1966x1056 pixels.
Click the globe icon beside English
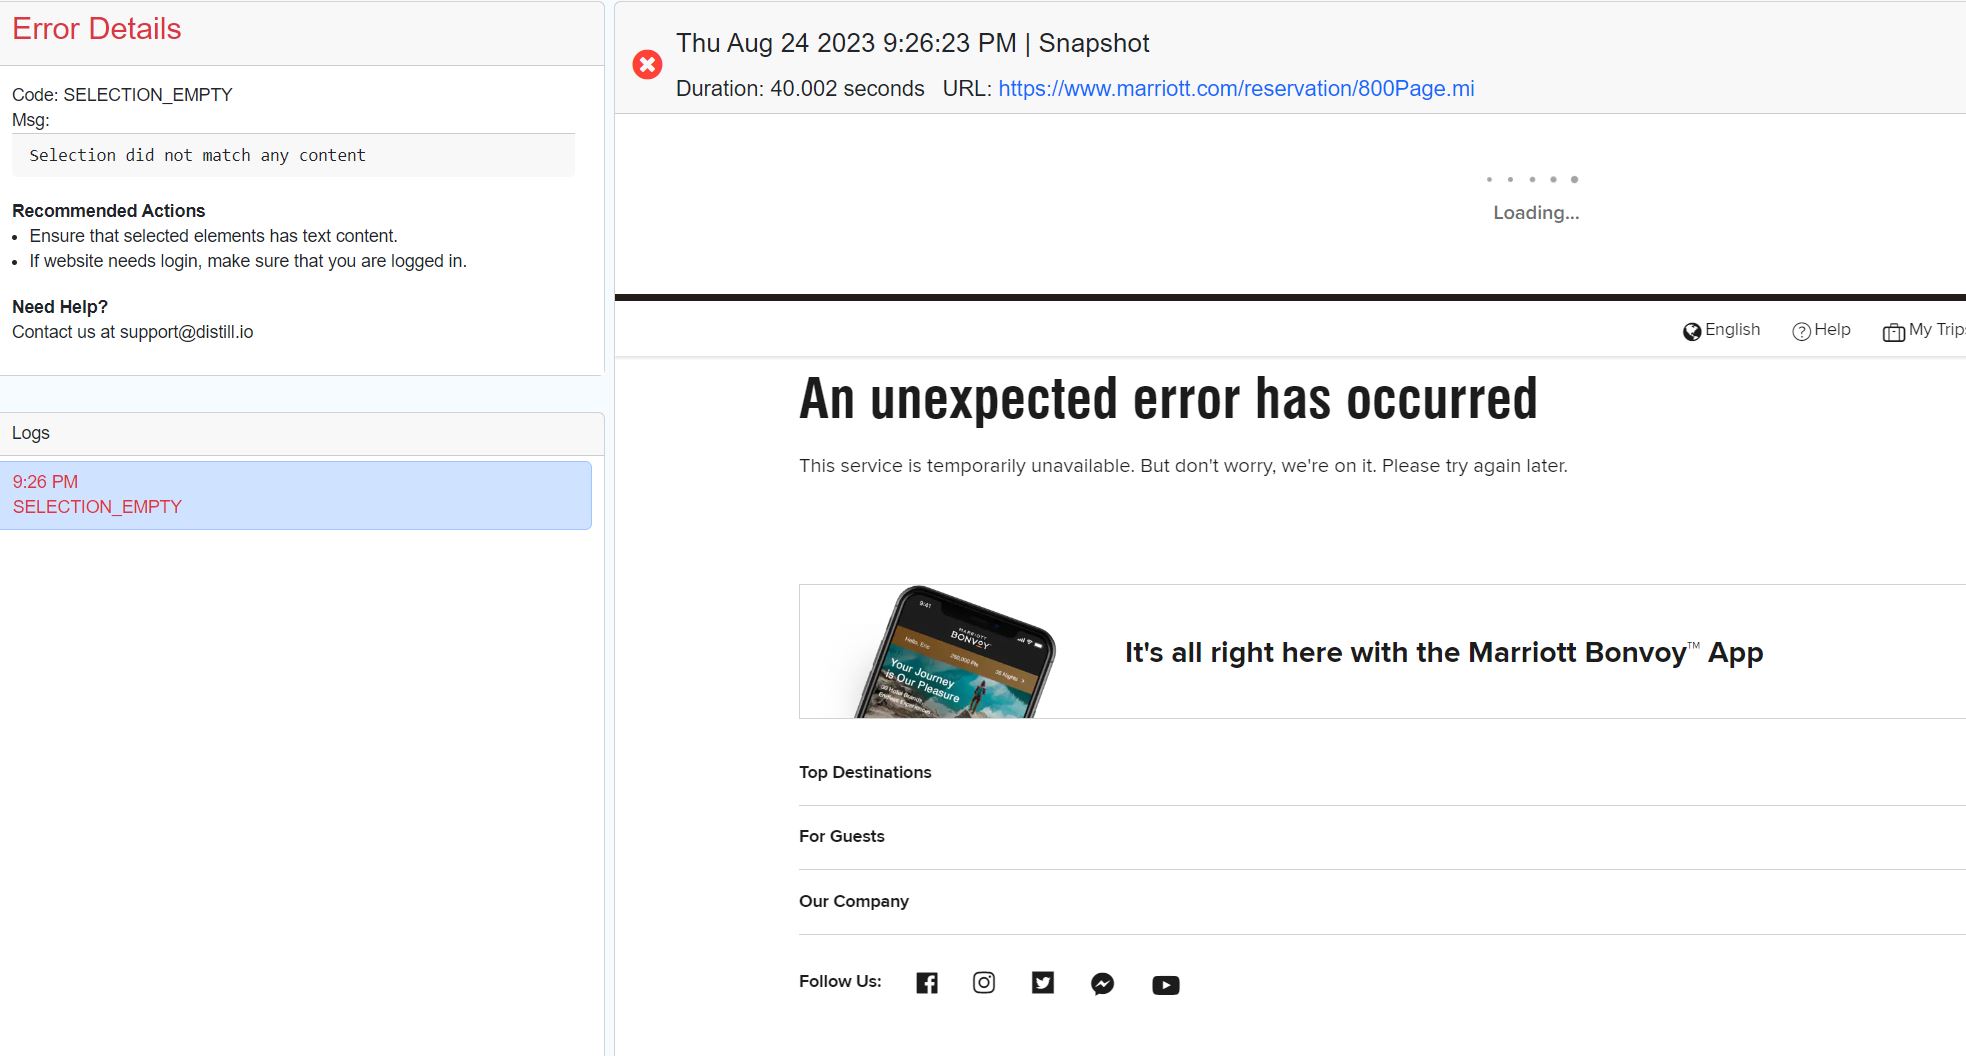(1692, 332)
